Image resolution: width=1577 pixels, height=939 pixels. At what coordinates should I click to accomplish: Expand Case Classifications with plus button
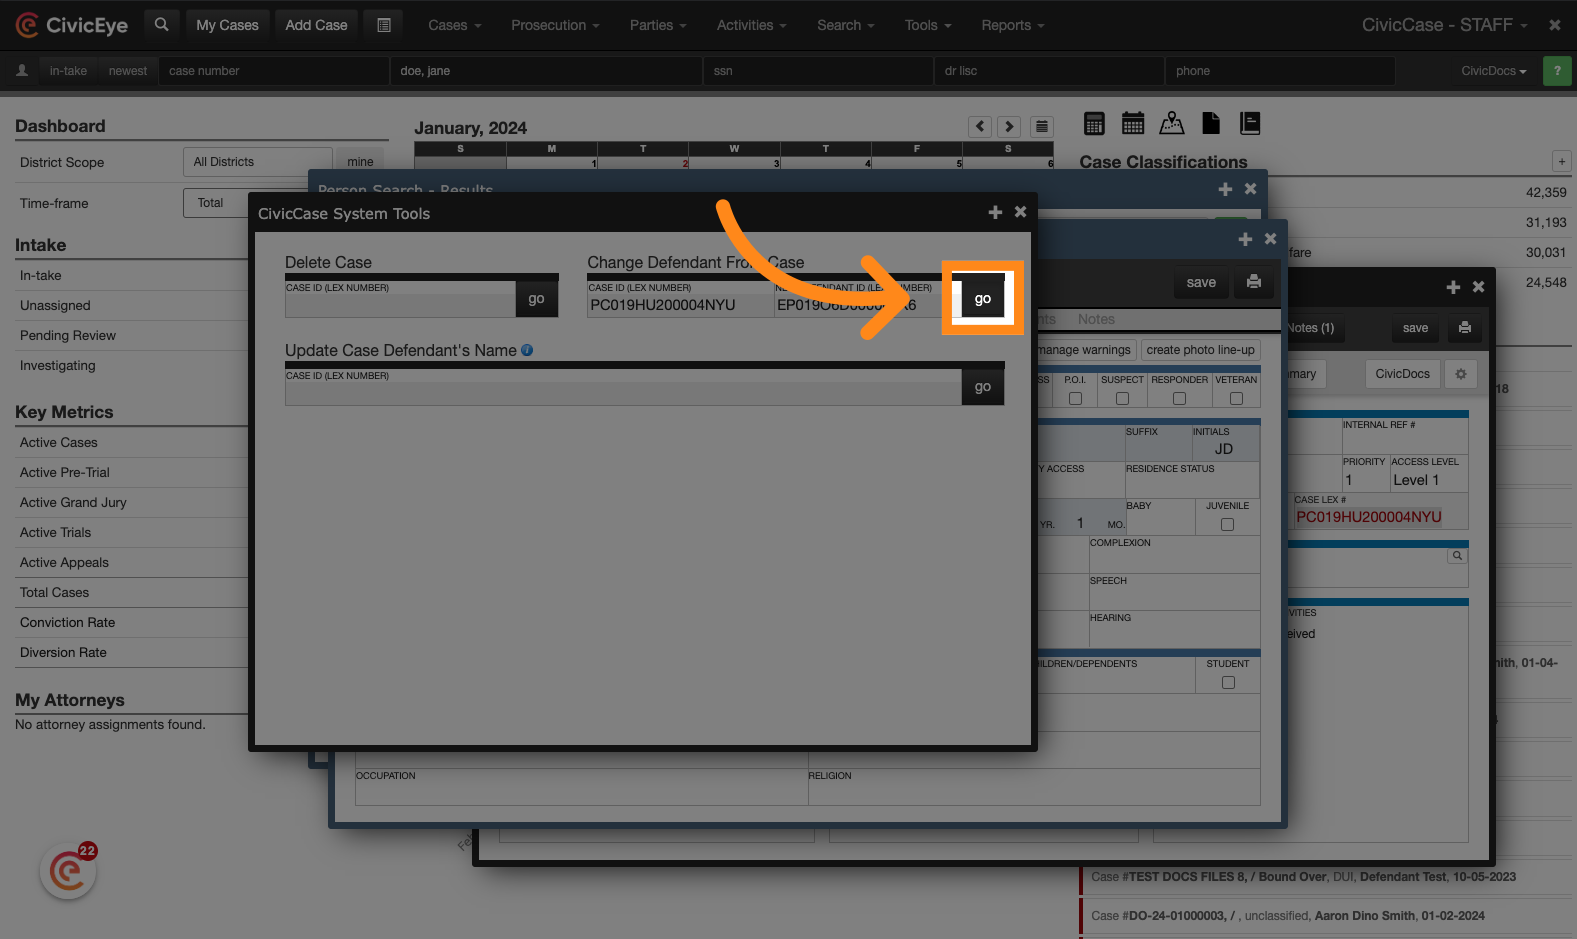pyautogui.click(x=1562, y=161)
